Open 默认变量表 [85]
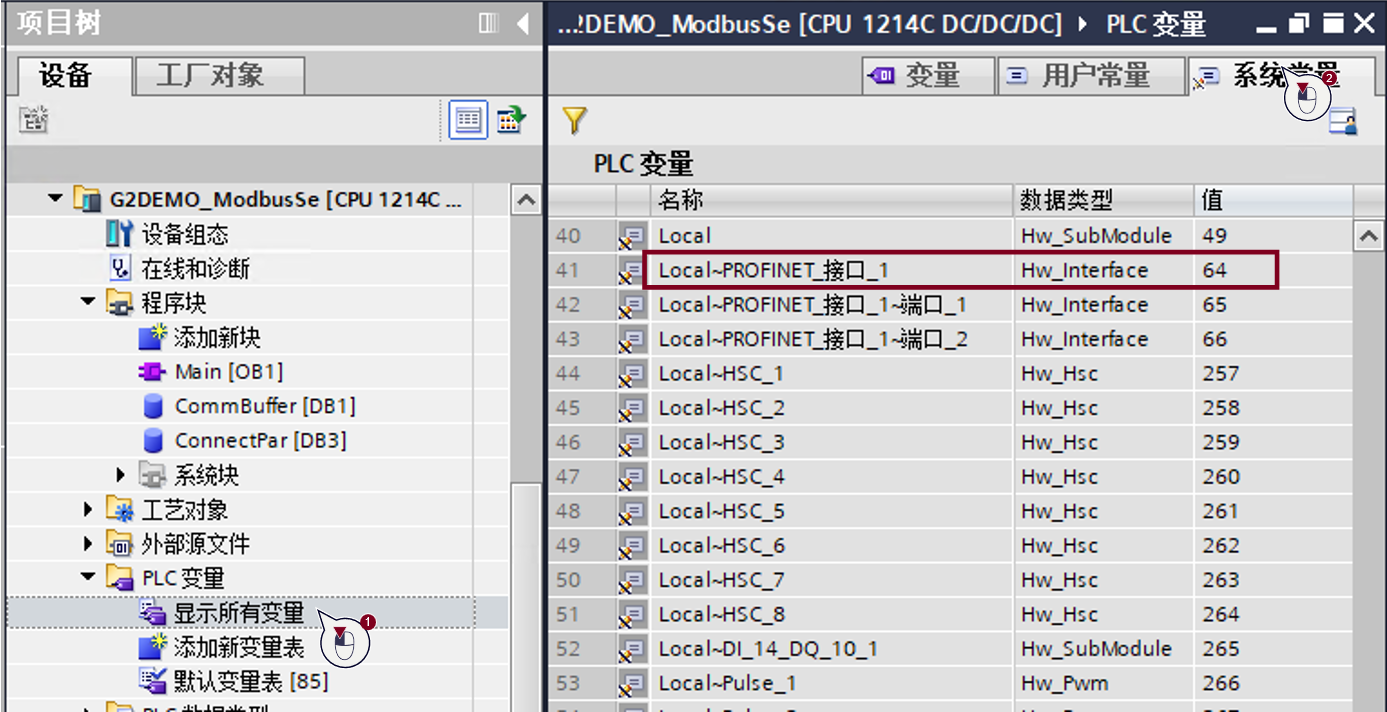 point(250,682)
